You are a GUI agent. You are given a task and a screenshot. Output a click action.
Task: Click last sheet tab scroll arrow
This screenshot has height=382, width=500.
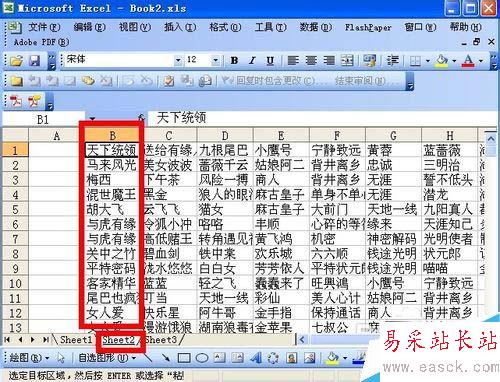pyautogui.click(x=46, y=340)
